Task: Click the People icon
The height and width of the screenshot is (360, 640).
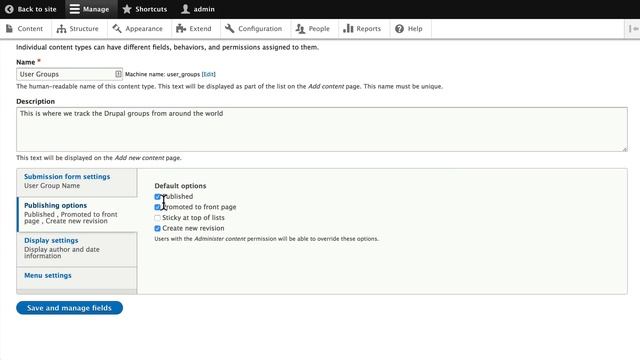Action: tap(300, 29)
